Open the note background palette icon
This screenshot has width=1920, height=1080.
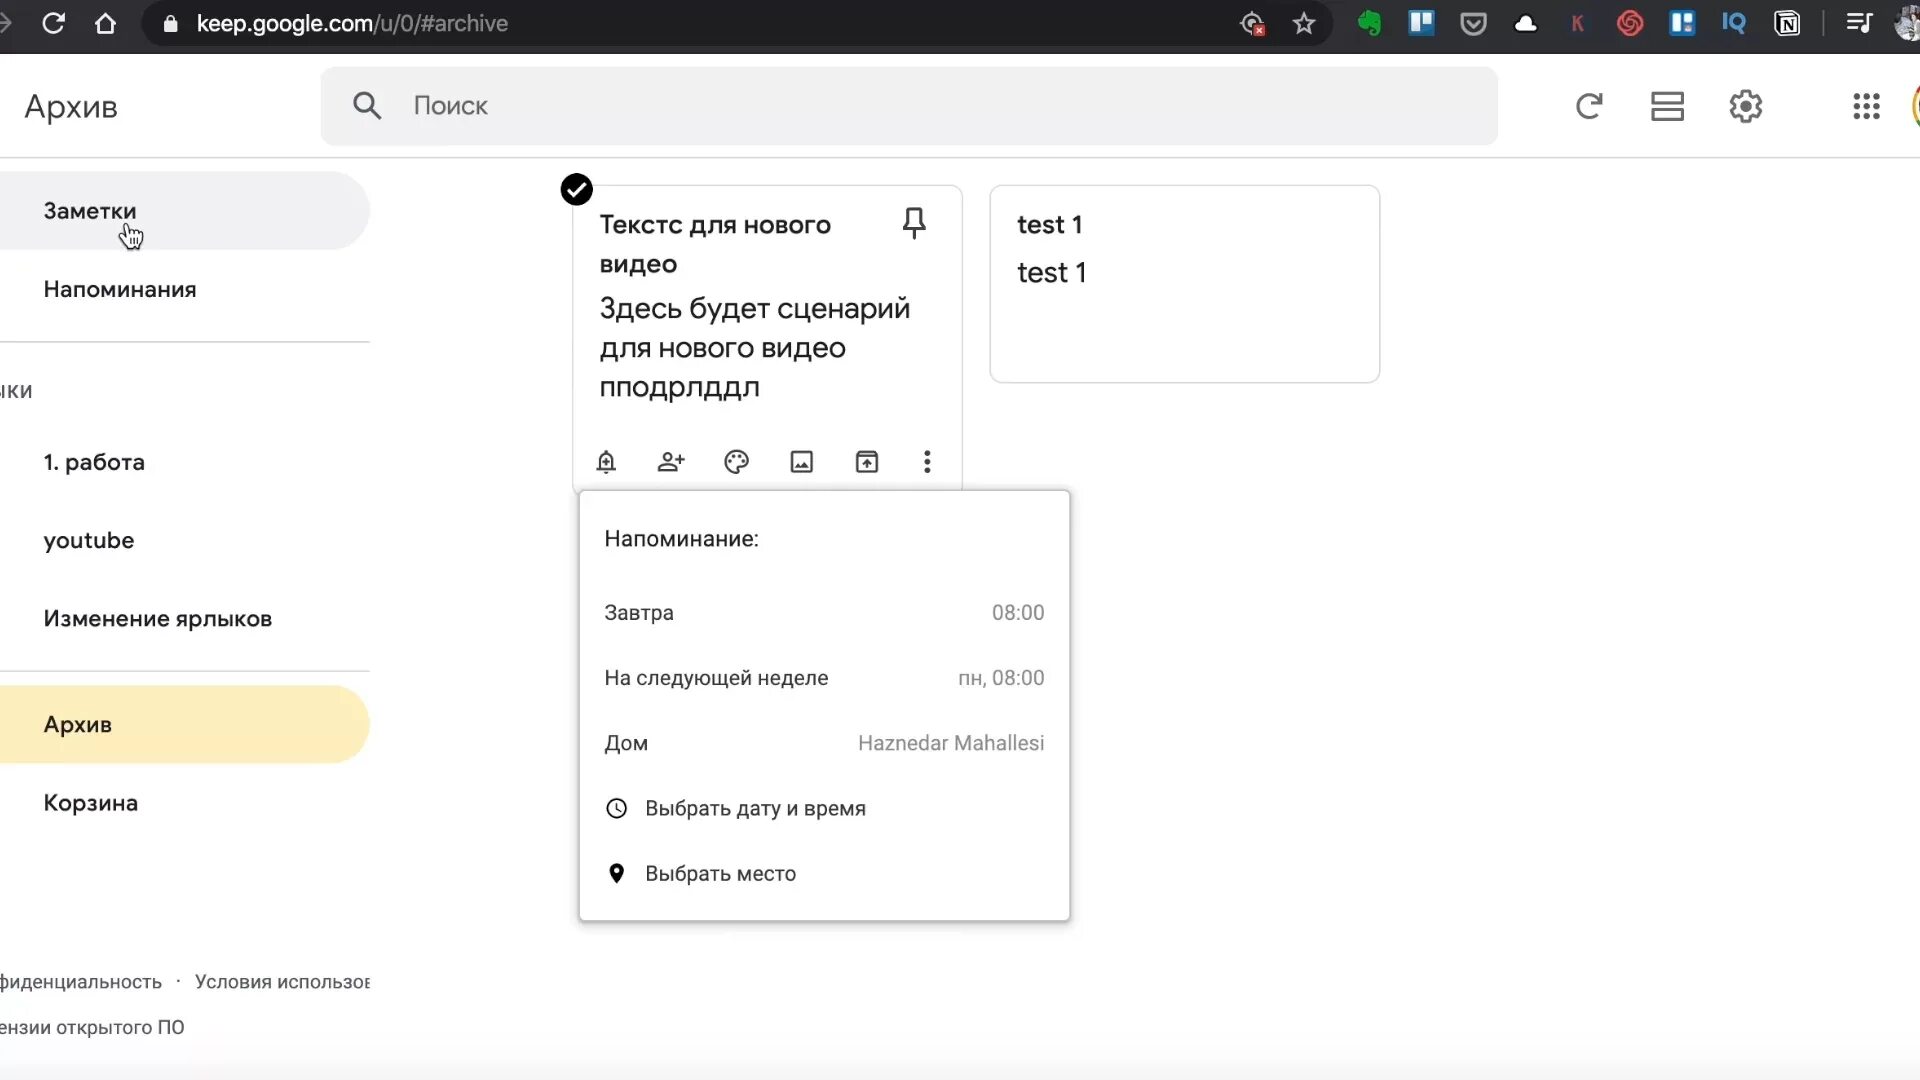[736, 462]
